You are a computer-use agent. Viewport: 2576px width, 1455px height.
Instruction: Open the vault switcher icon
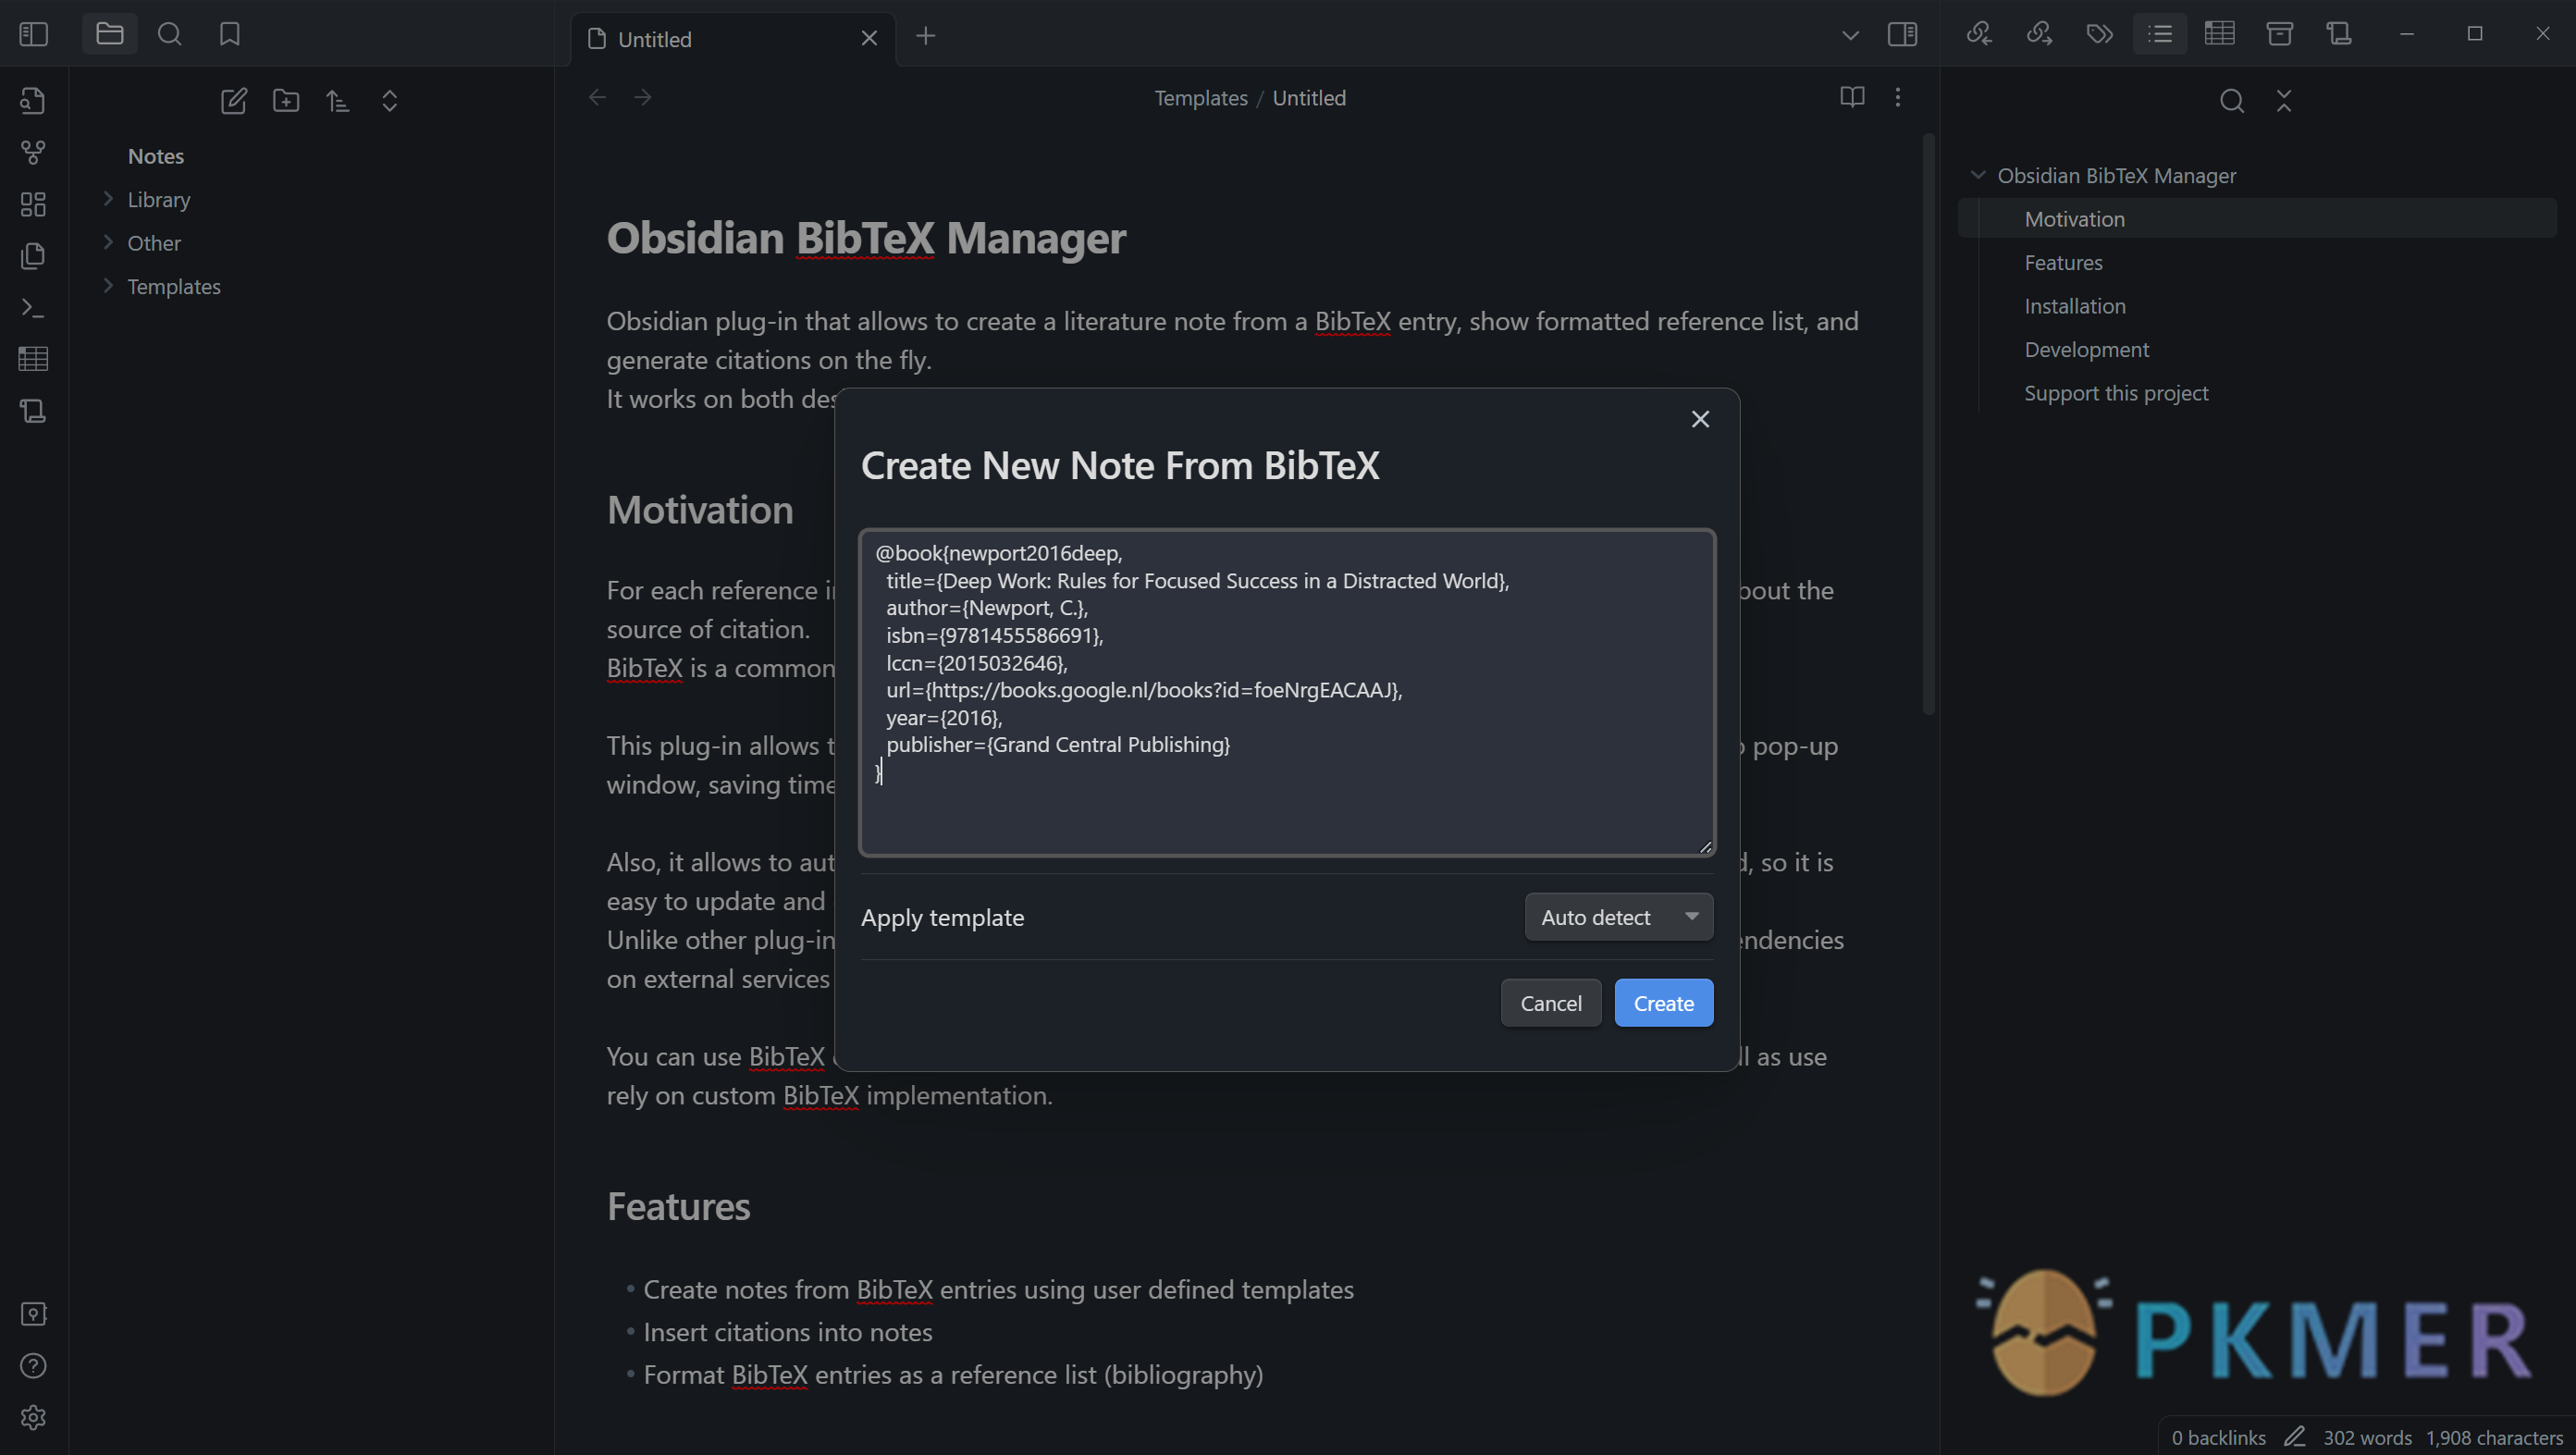34,1314
